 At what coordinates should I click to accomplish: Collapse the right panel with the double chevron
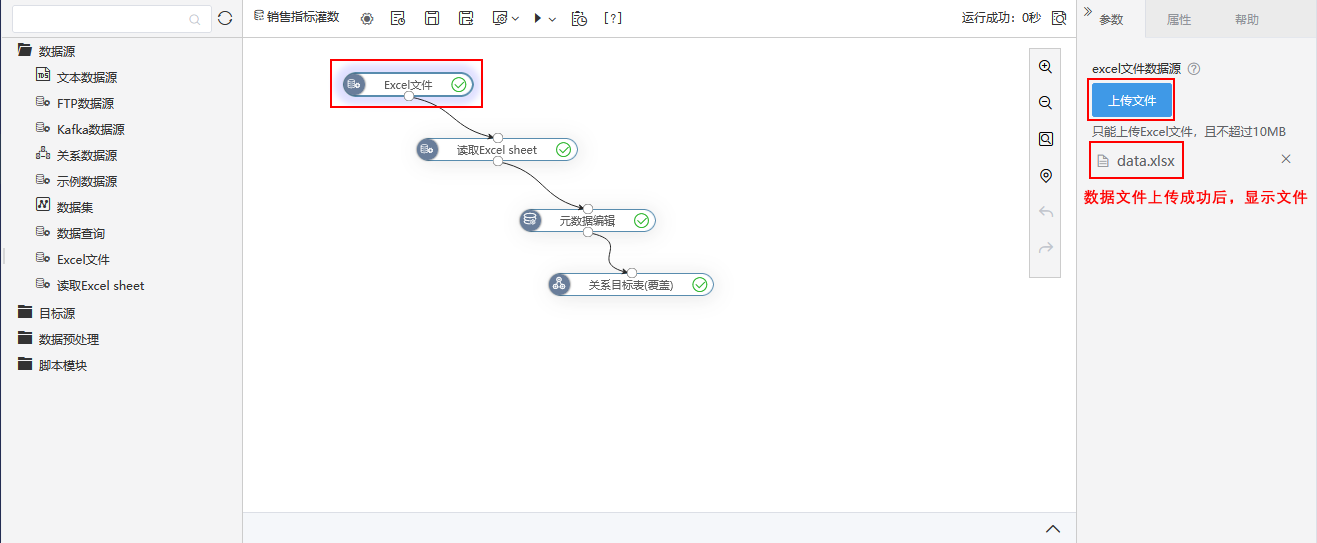point(1088,12)
